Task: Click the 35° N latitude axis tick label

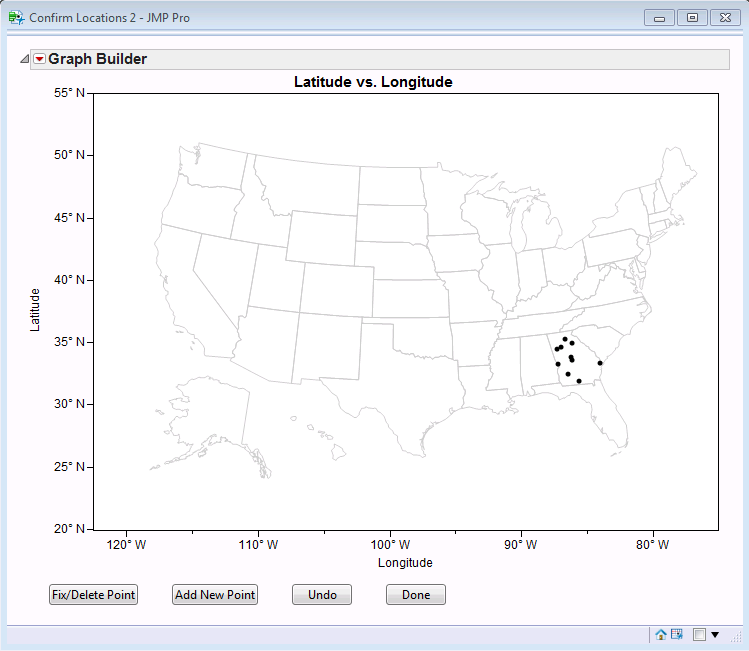Action: click(x=69, y=342)
